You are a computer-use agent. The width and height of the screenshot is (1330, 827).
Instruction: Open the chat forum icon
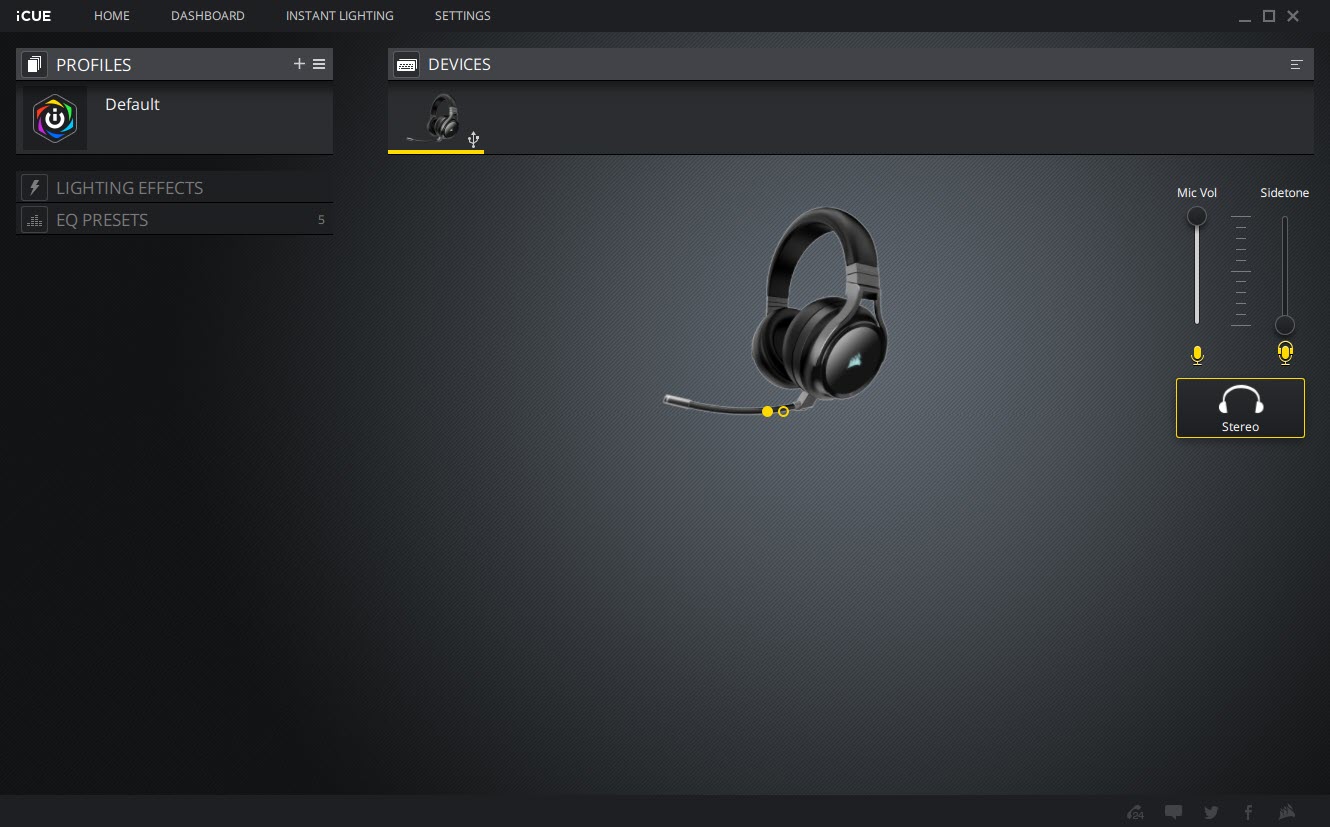coord(1174,812)
